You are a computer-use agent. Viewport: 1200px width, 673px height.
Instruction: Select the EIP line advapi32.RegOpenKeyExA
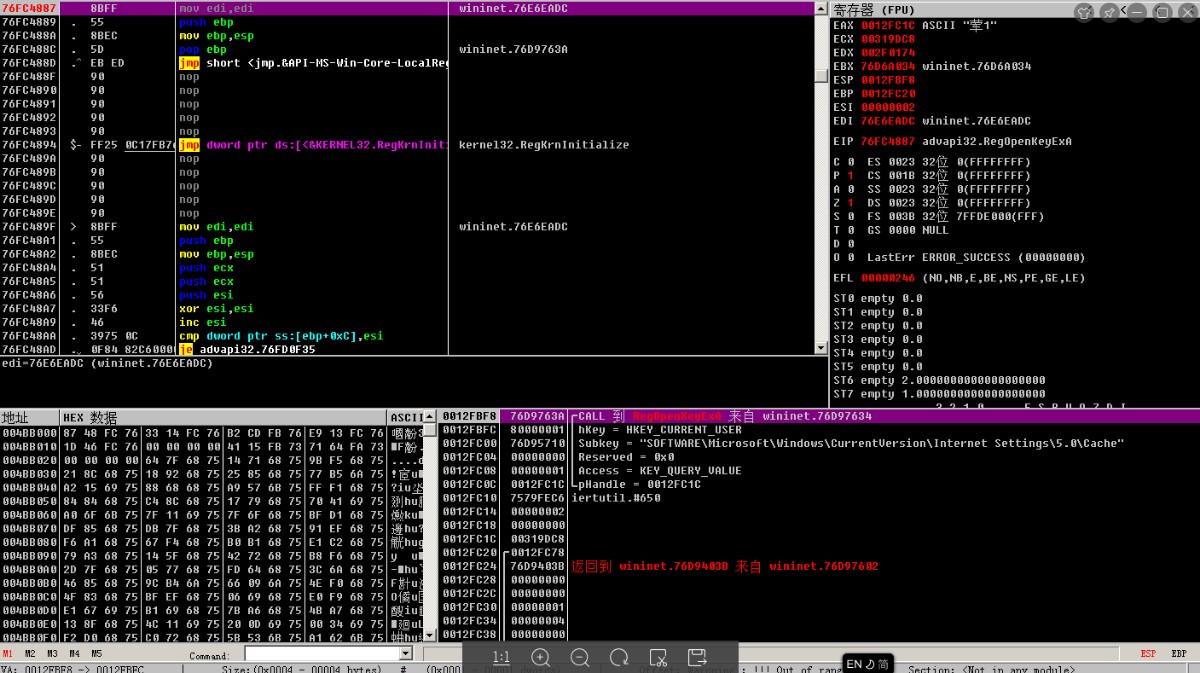tap(952, 142)
